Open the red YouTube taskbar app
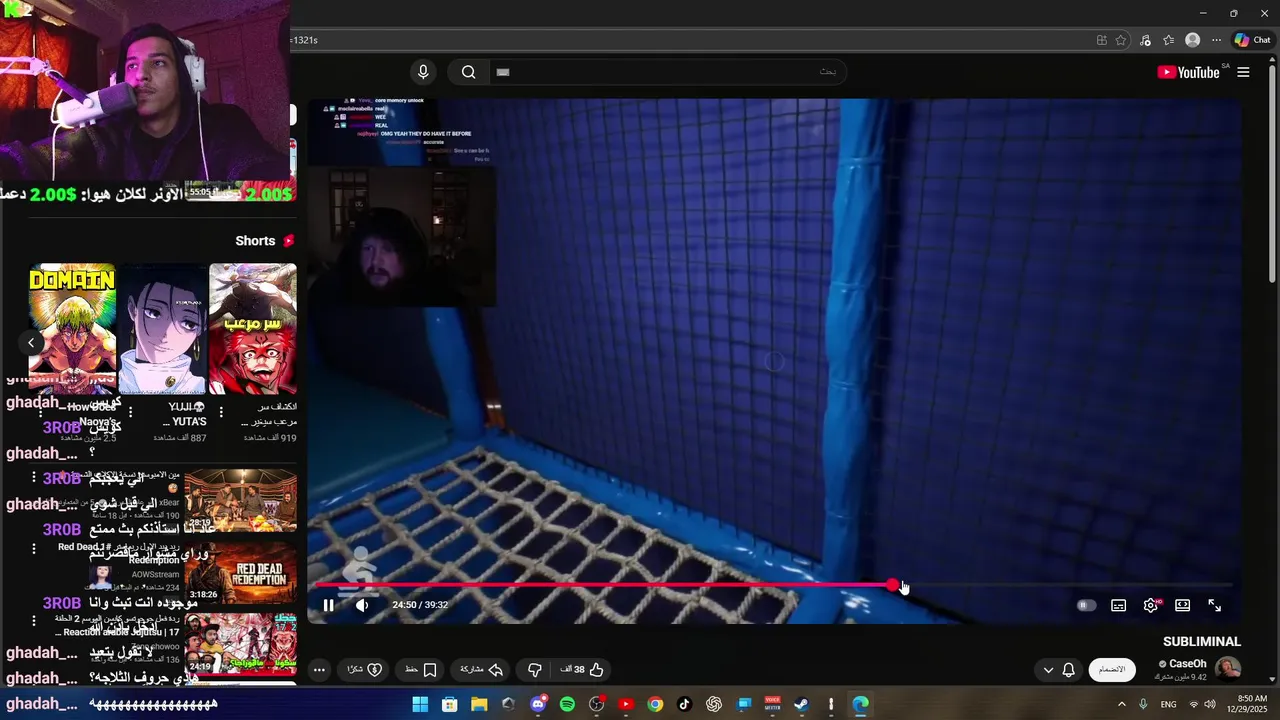 [626, 704]
